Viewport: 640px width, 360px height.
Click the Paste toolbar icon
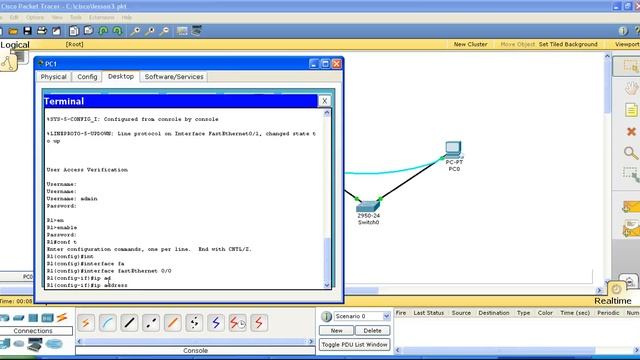[x=88, y=31]
